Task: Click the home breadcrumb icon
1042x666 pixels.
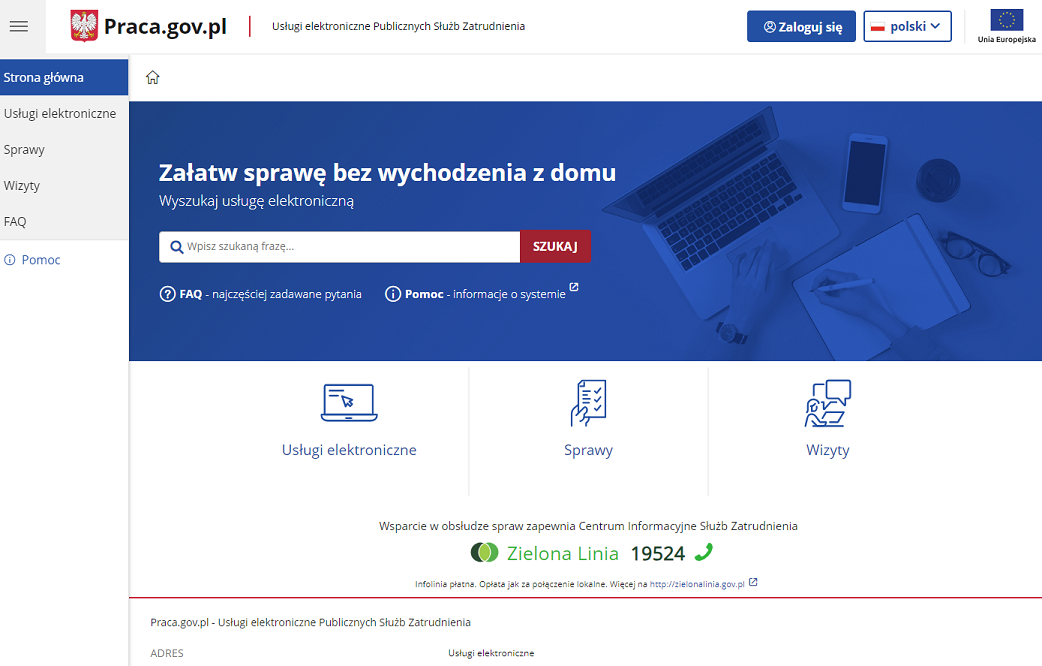Action: (153, 77)
